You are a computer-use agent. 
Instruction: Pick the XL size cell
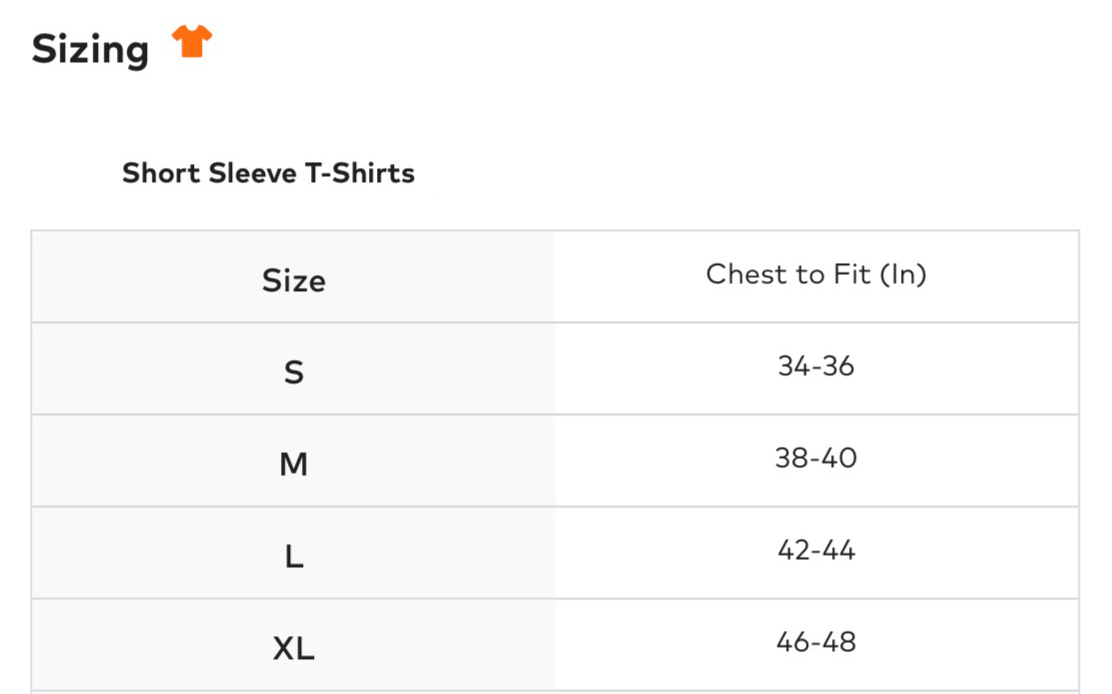(x=293, y=649)
